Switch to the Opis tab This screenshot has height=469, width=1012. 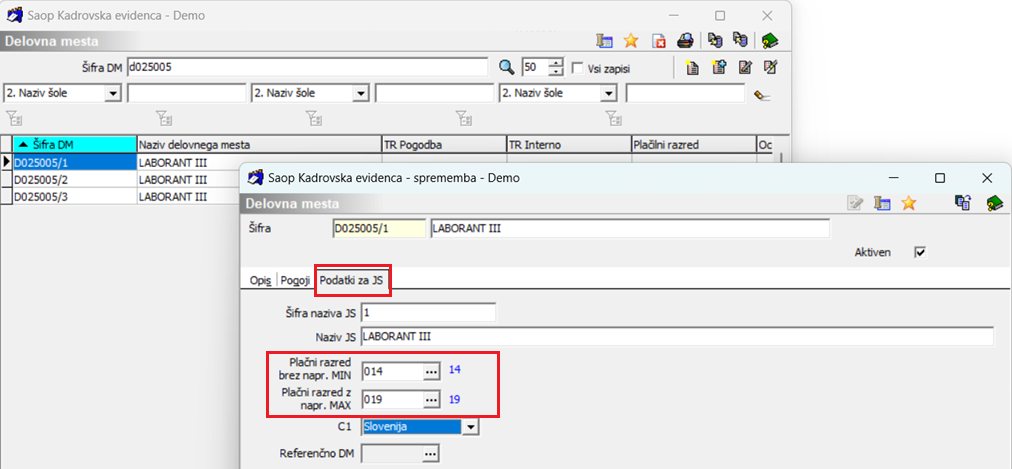tap(260, 281)
